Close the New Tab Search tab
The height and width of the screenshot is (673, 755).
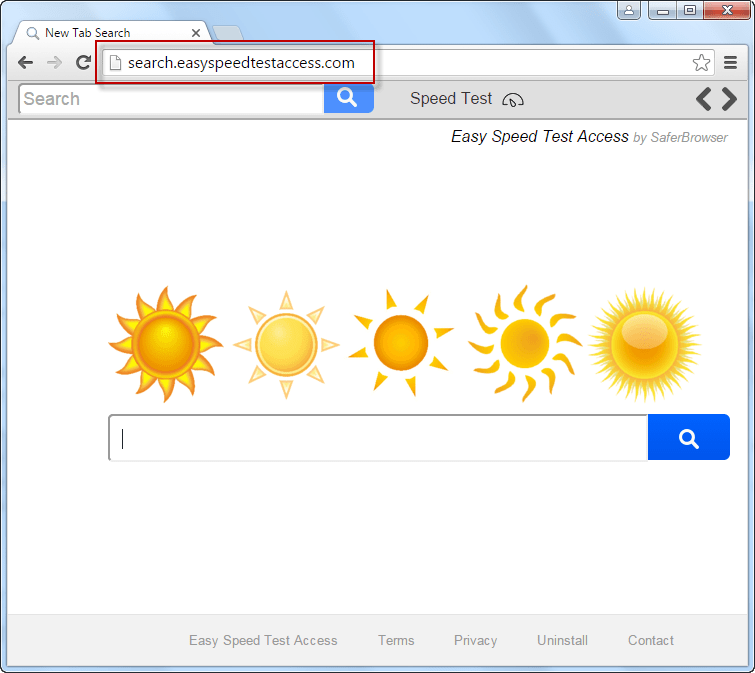(195, 33)
